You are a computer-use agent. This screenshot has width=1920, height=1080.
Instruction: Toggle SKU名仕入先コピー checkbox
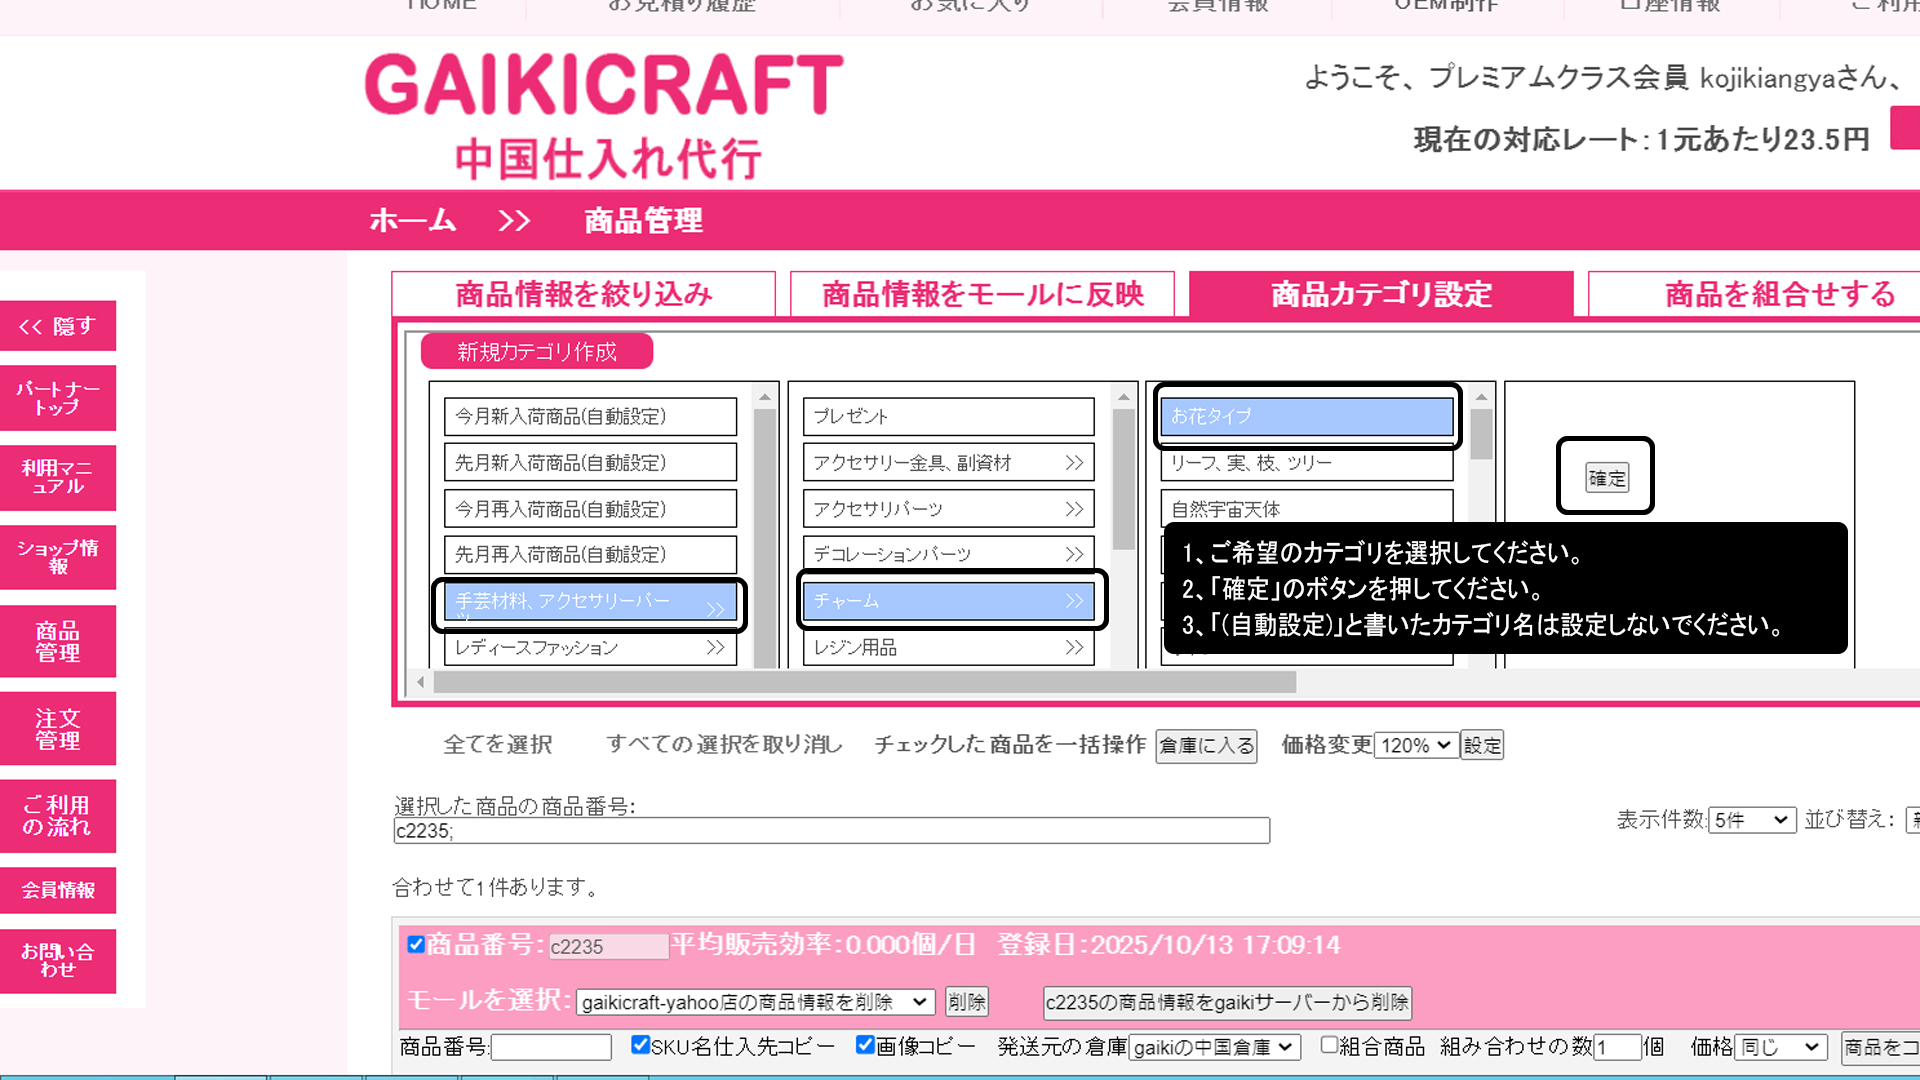click(x=640, y=1045)
